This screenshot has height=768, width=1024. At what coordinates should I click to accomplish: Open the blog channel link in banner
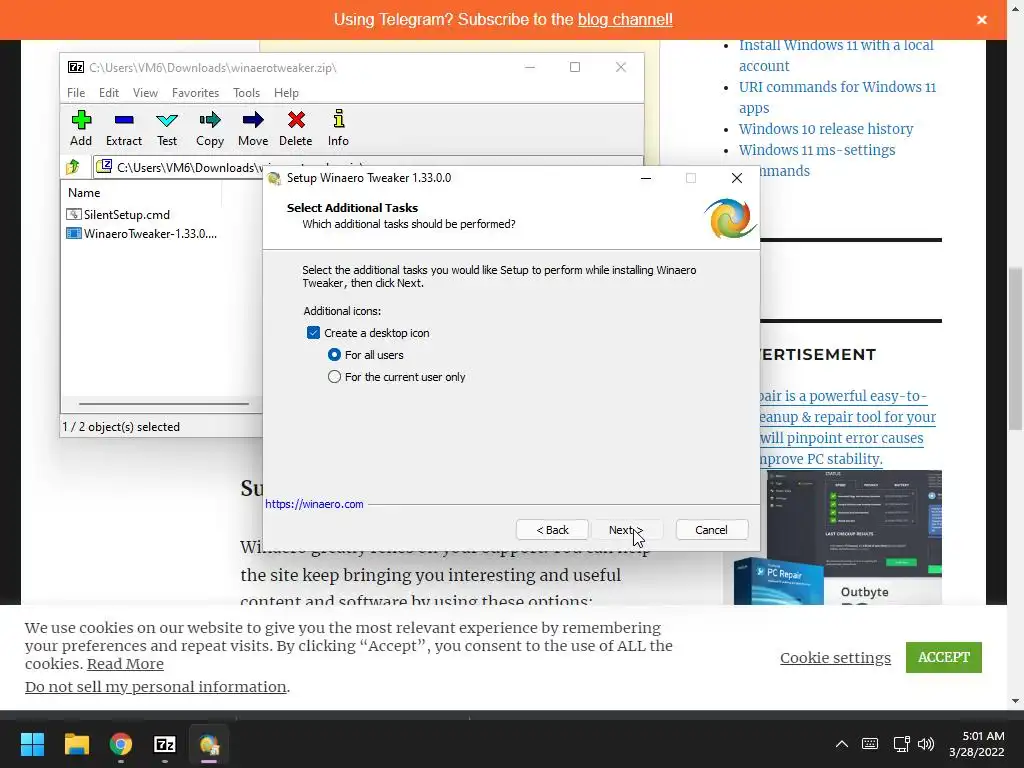point(625,20)
